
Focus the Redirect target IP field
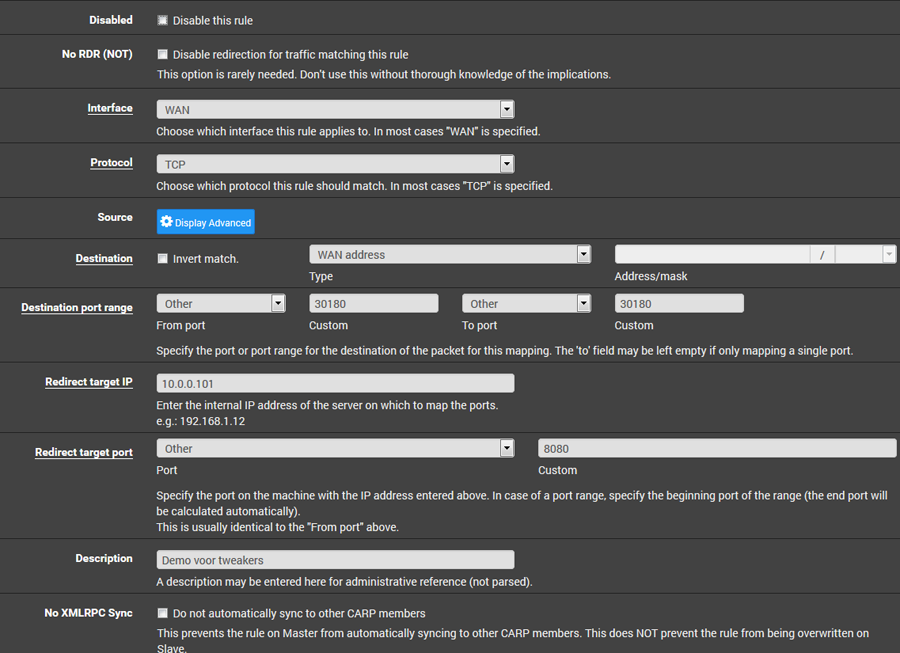point(335,383)
